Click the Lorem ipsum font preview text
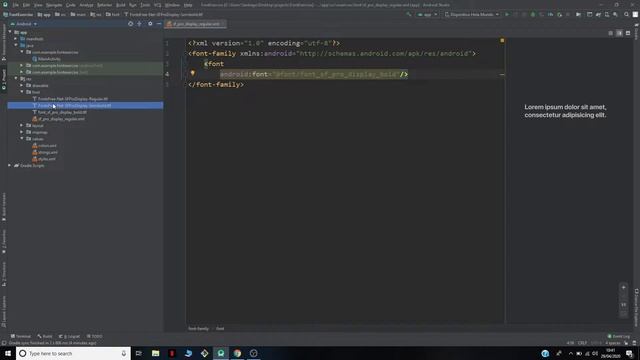Image resolution: width=640 pixels, height=360 pixels. point(565,111)
